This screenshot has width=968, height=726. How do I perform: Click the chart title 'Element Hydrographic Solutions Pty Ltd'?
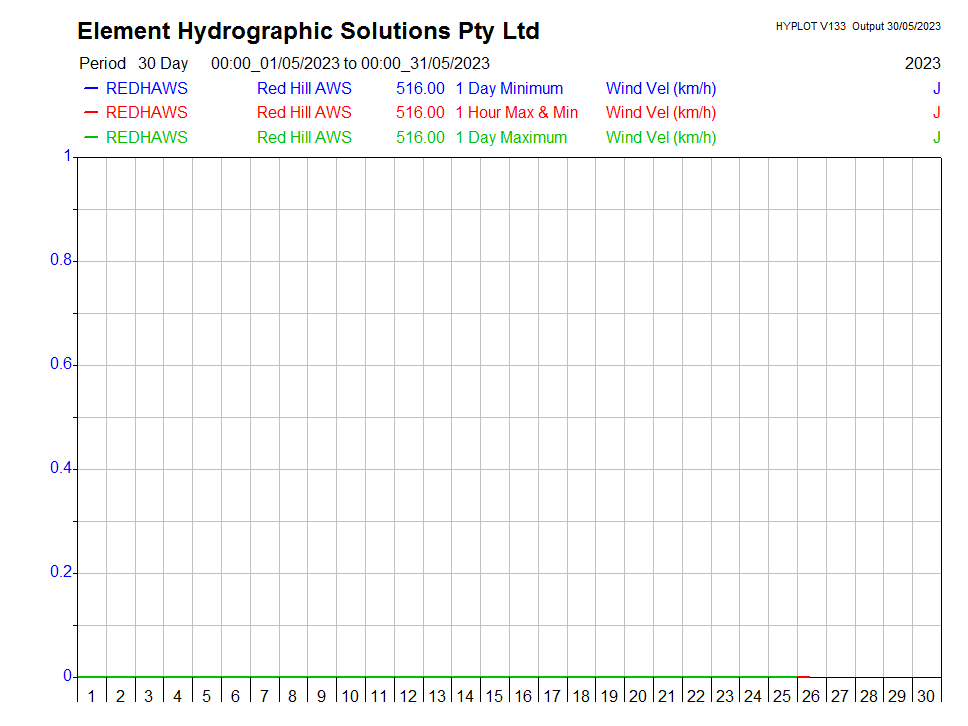coord(308,32)
